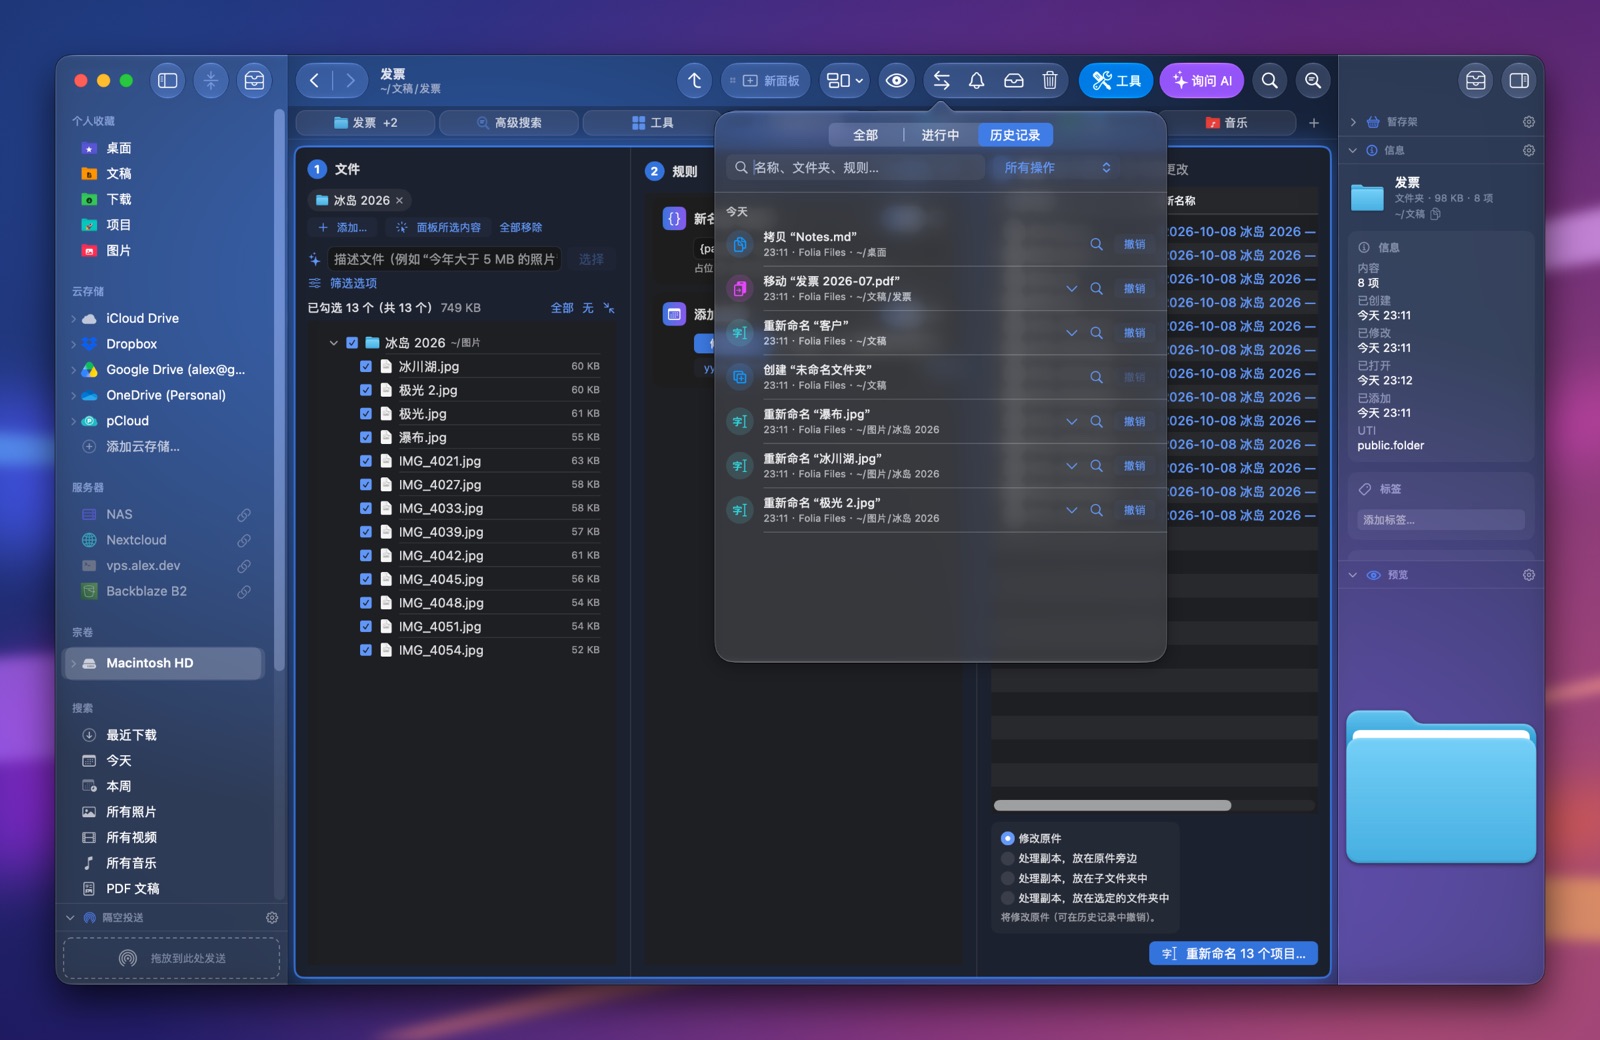Select 处理副本，放在原件旁边 option
The width and height of the screenshot is (1600, 1040).
1008,858
